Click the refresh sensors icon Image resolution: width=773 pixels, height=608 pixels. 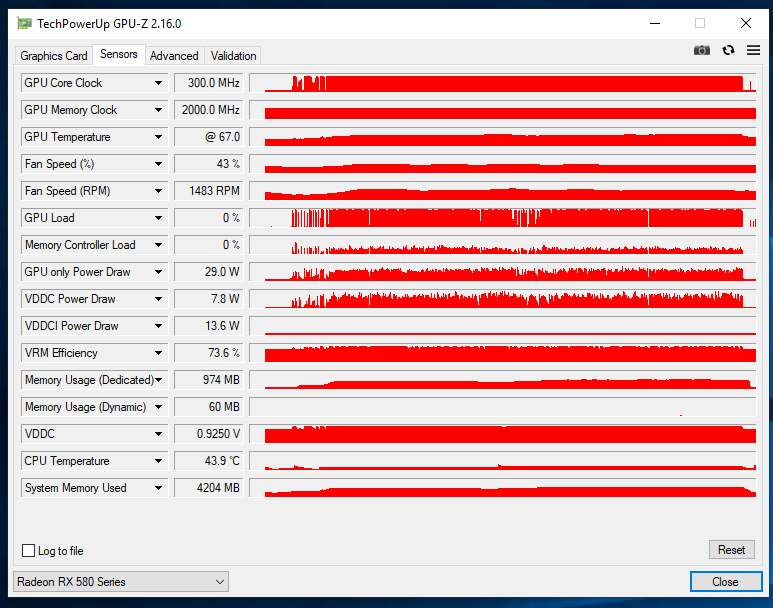click(728, 50)
